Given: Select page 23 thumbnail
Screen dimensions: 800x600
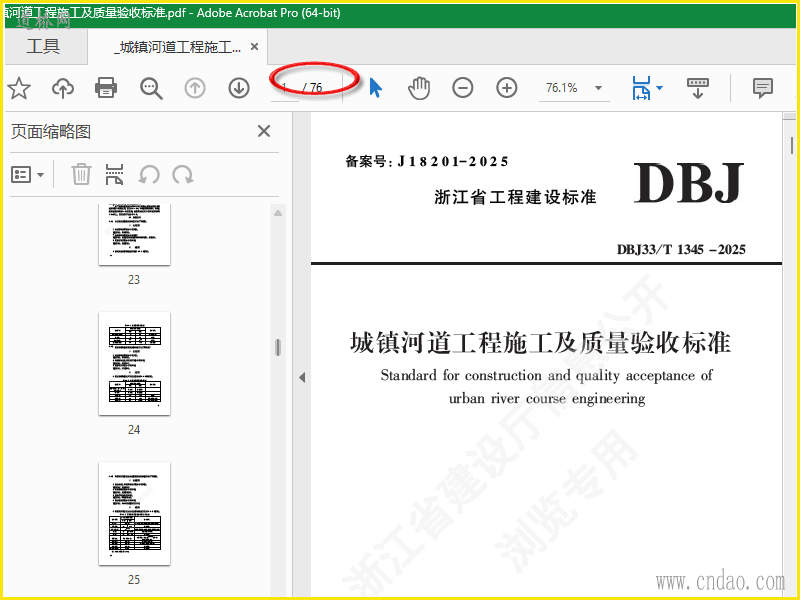Looking at the screenshot, I should click(134, 234).
